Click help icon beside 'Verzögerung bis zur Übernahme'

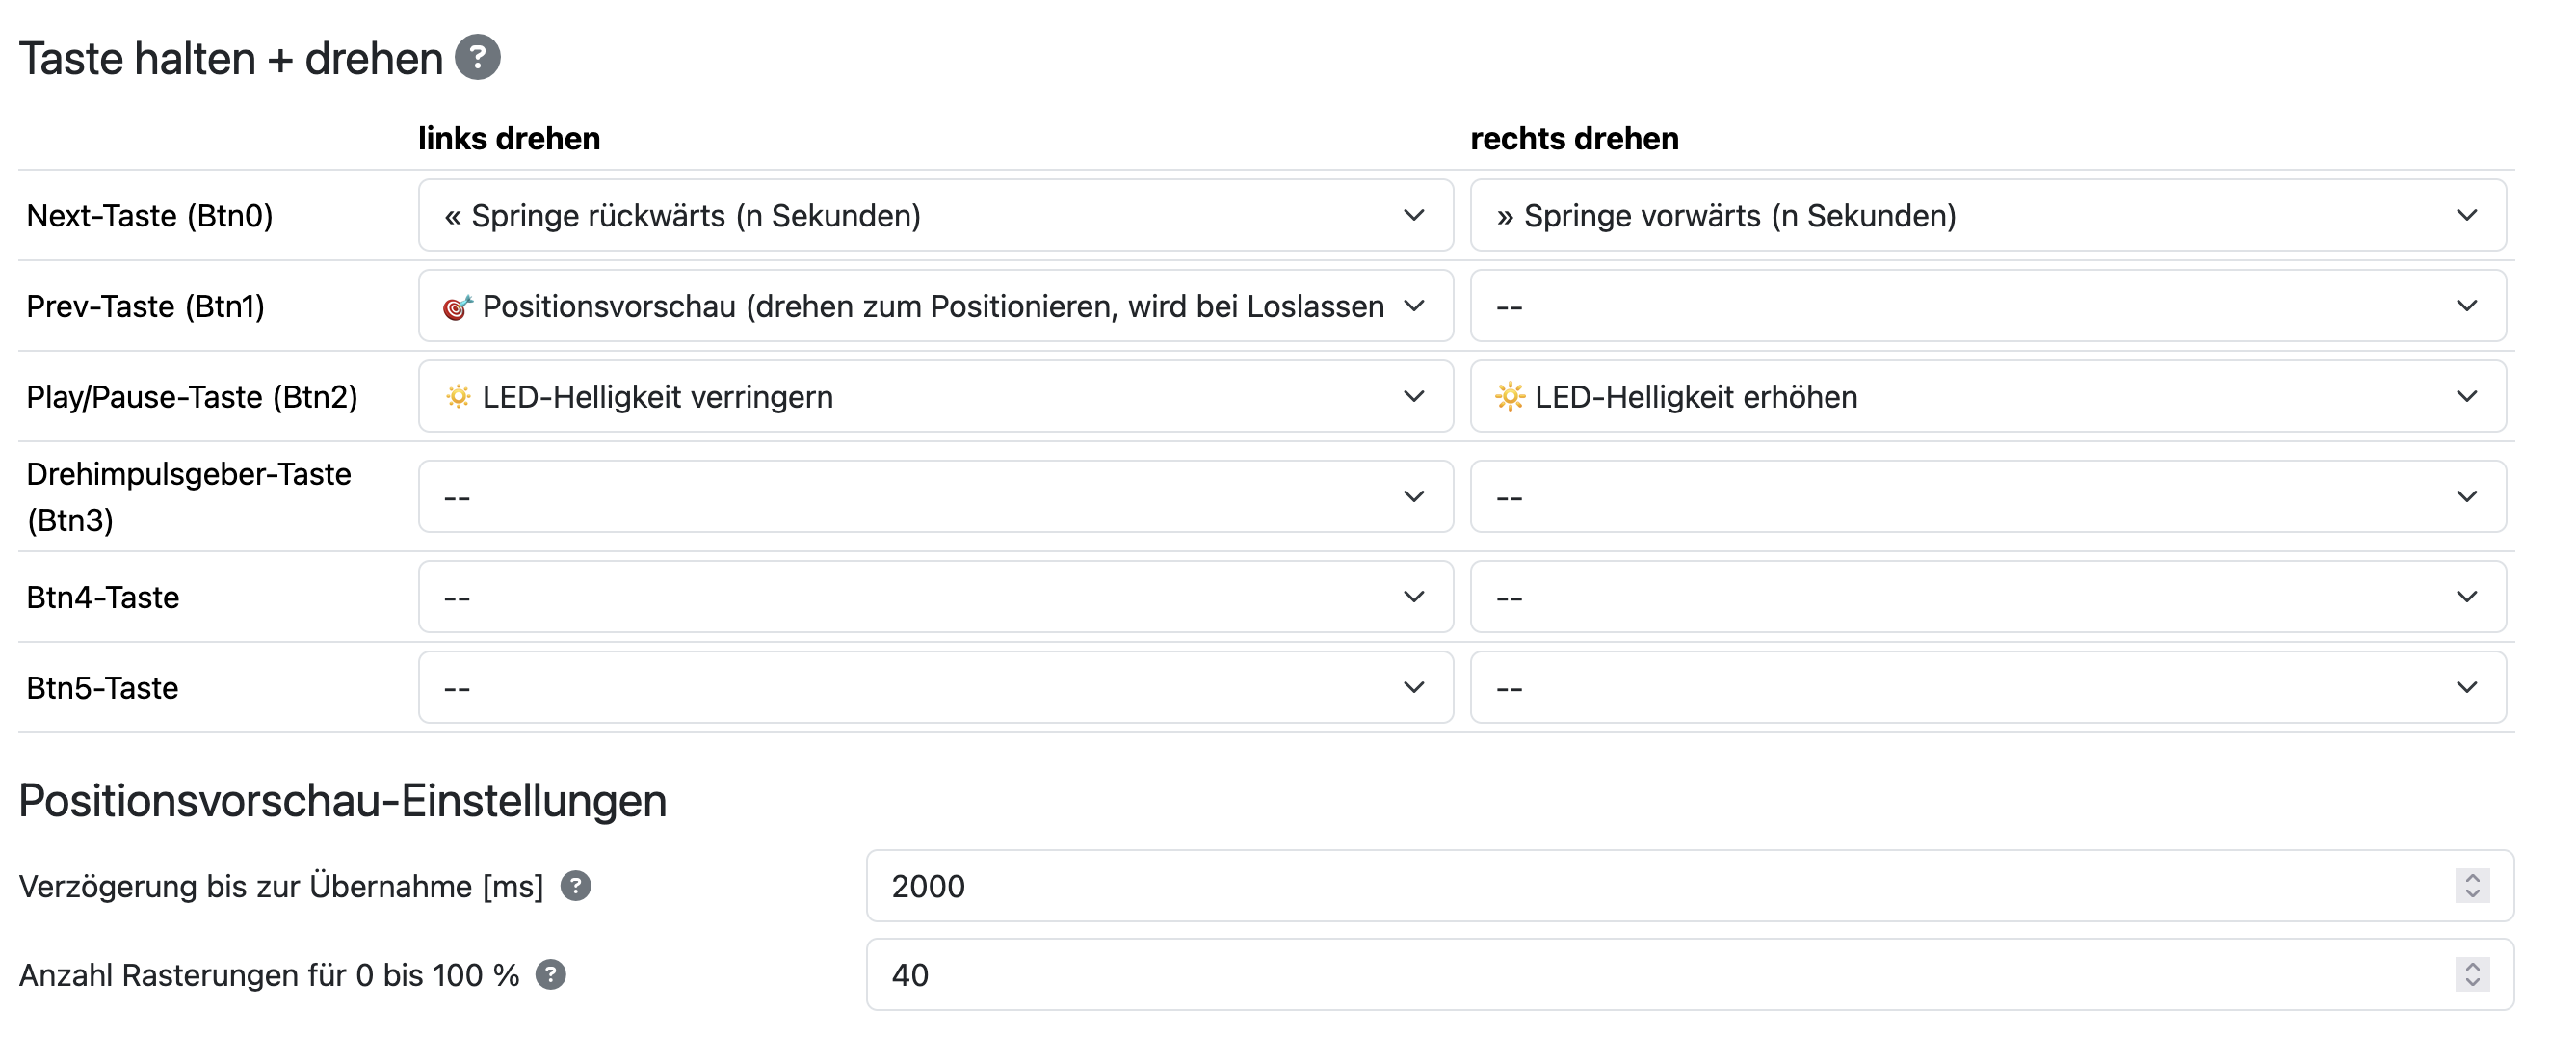click(x=575, y=886)
